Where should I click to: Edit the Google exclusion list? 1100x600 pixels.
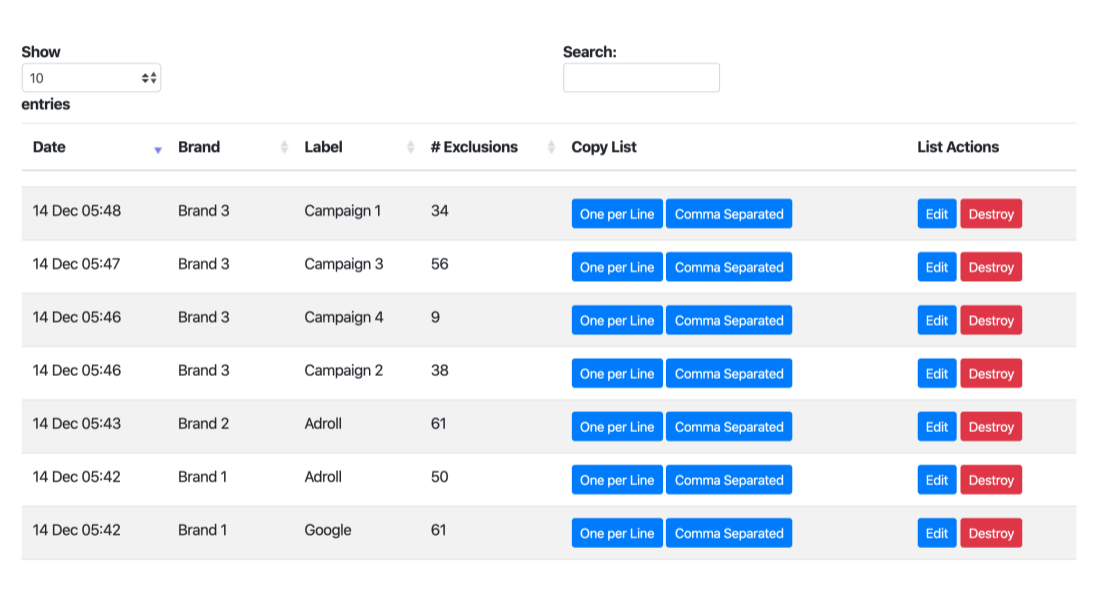937,533
